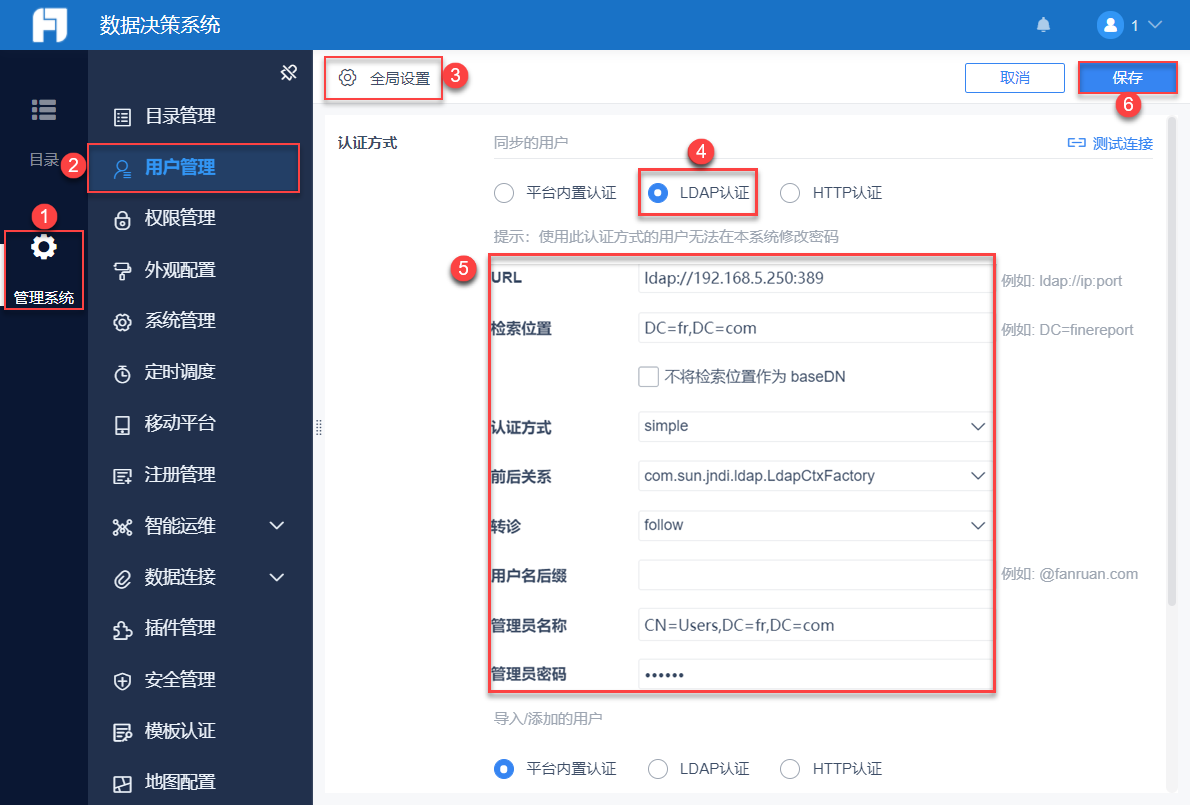
Task: Click the 智能运维 icon
Action: click(x=122, y=527)
